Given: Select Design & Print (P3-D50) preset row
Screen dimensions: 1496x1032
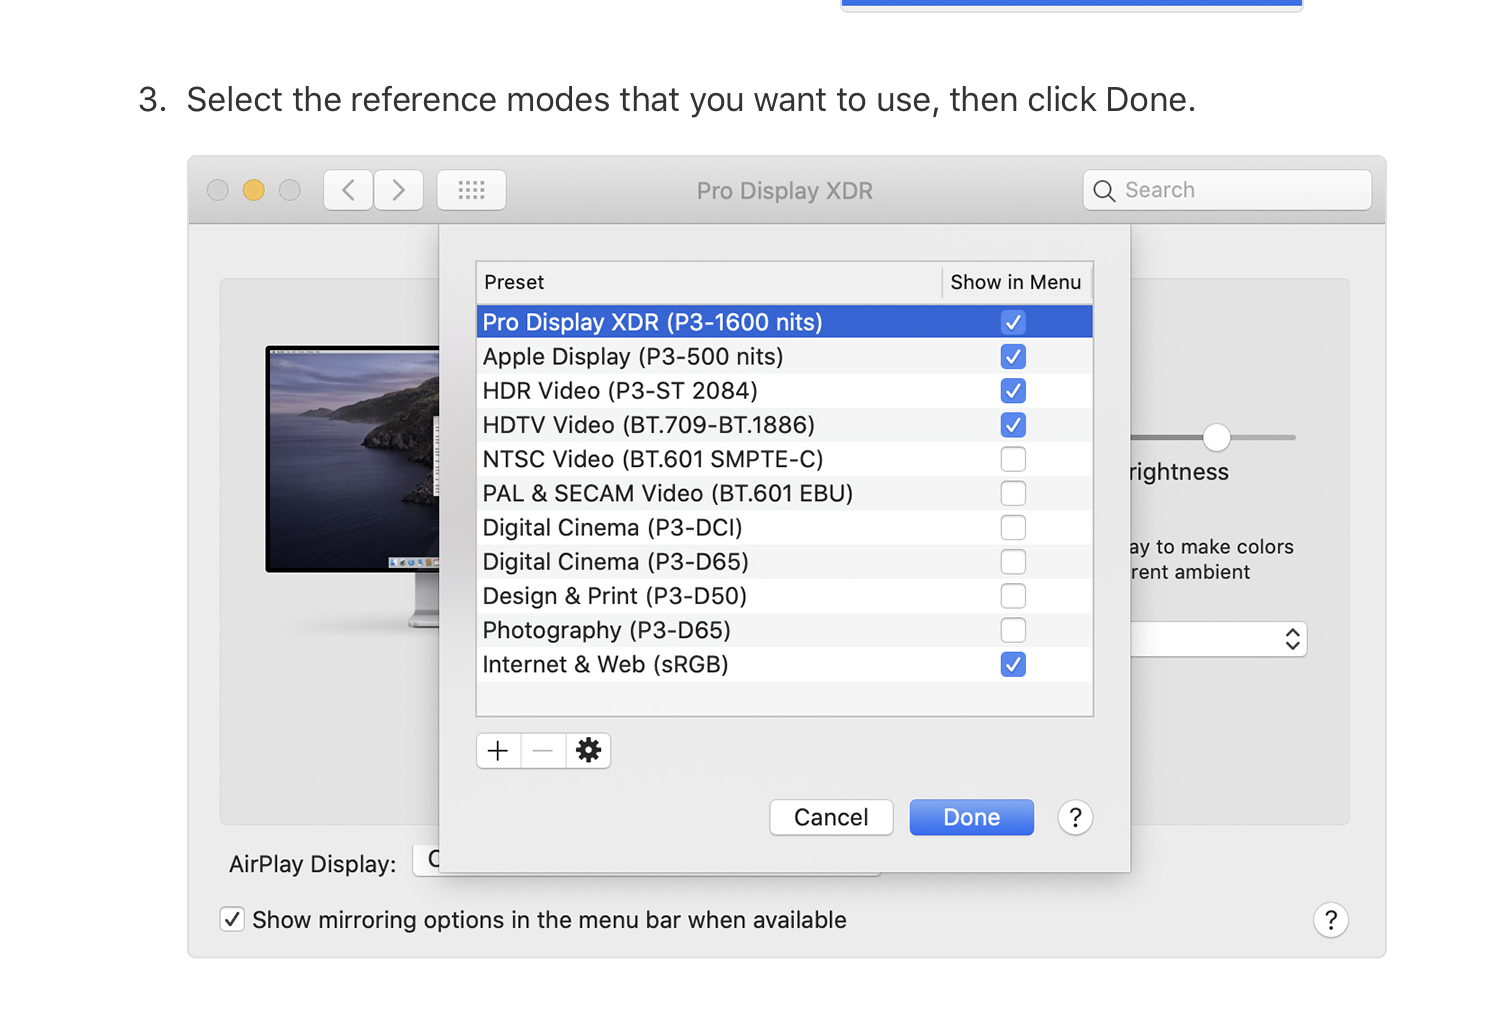Looking at the screenshot, I should 785,596.
